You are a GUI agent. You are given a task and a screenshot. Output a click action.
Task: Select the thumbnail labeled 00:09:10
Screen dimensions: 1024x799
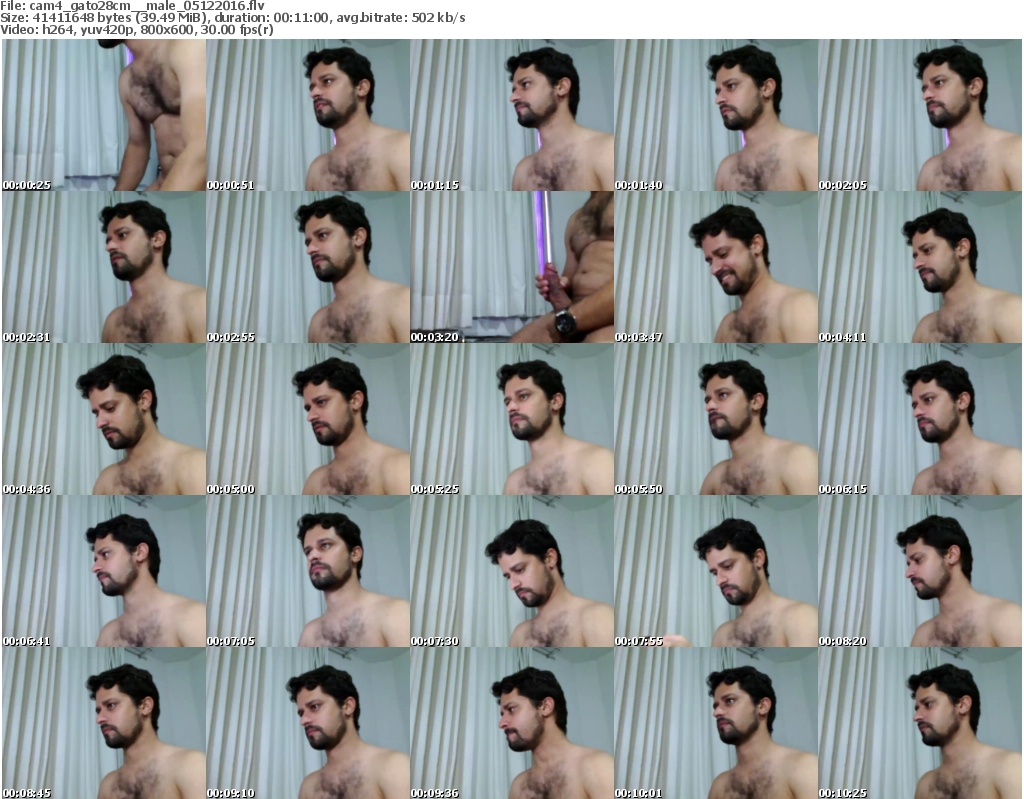point(307,723)
